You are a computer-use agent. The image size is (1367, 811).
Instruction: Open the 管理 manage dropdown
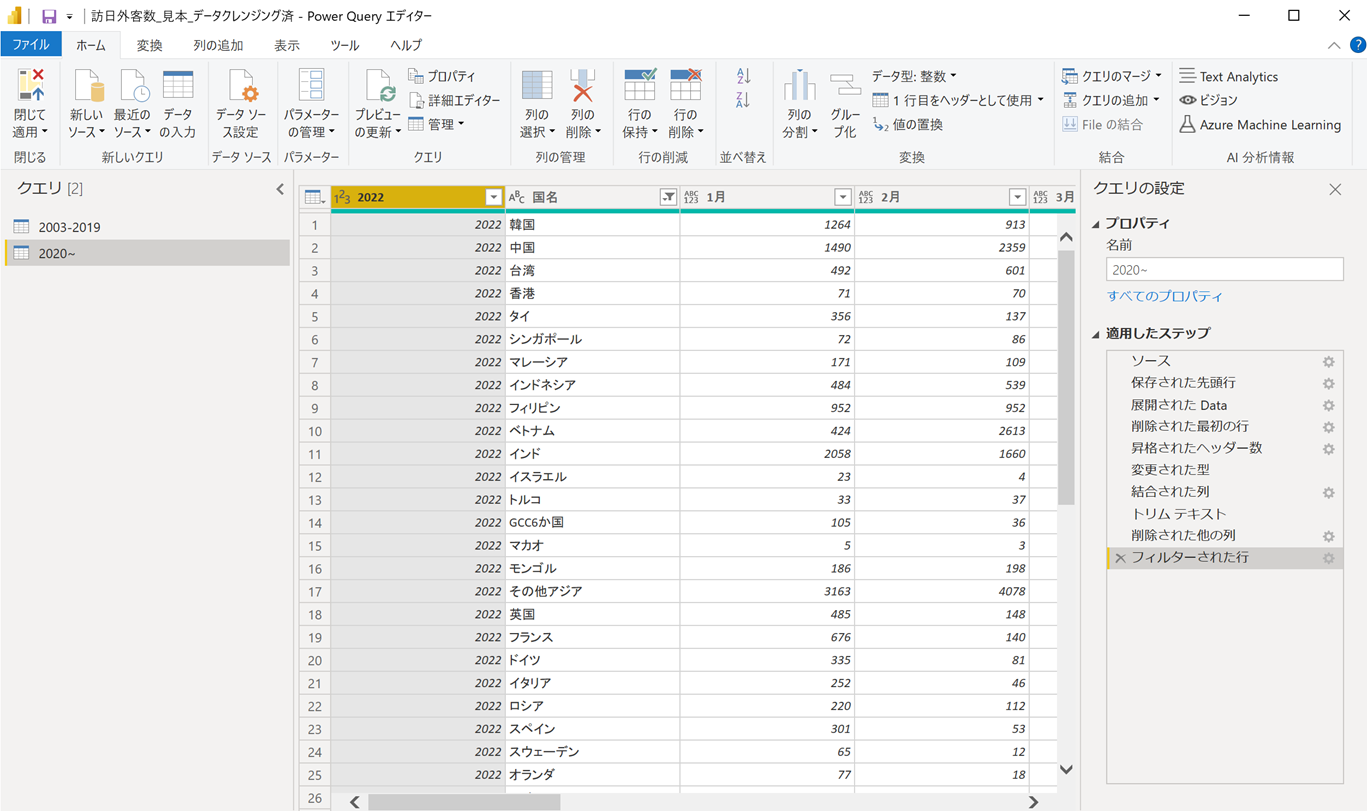click(436, 124)
